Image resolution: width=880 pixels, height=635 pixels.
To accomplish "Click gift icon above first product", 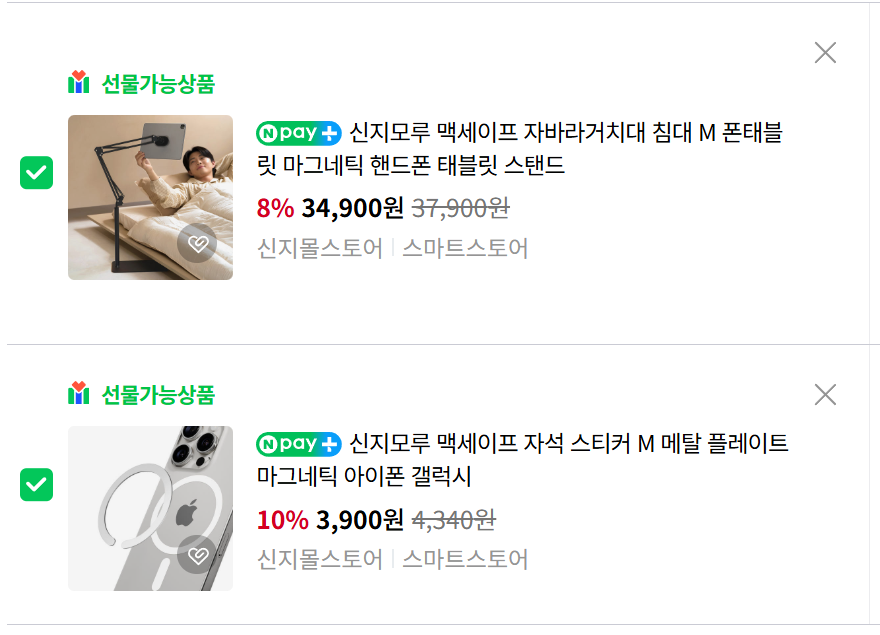I will coord(79,83).
